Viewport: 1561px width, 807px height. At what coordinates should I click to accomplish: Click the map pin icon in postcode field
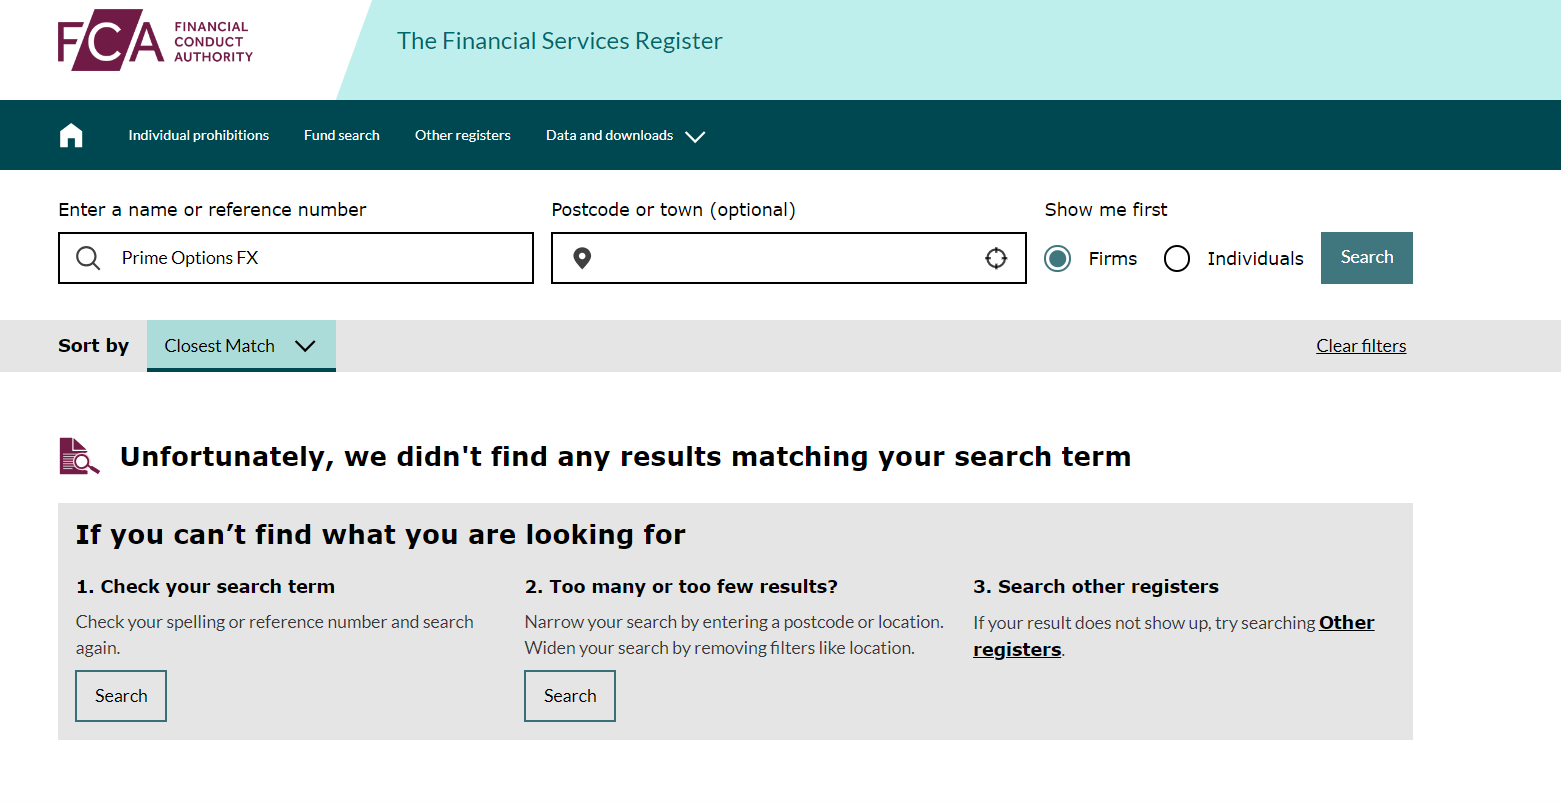[582, 259]
